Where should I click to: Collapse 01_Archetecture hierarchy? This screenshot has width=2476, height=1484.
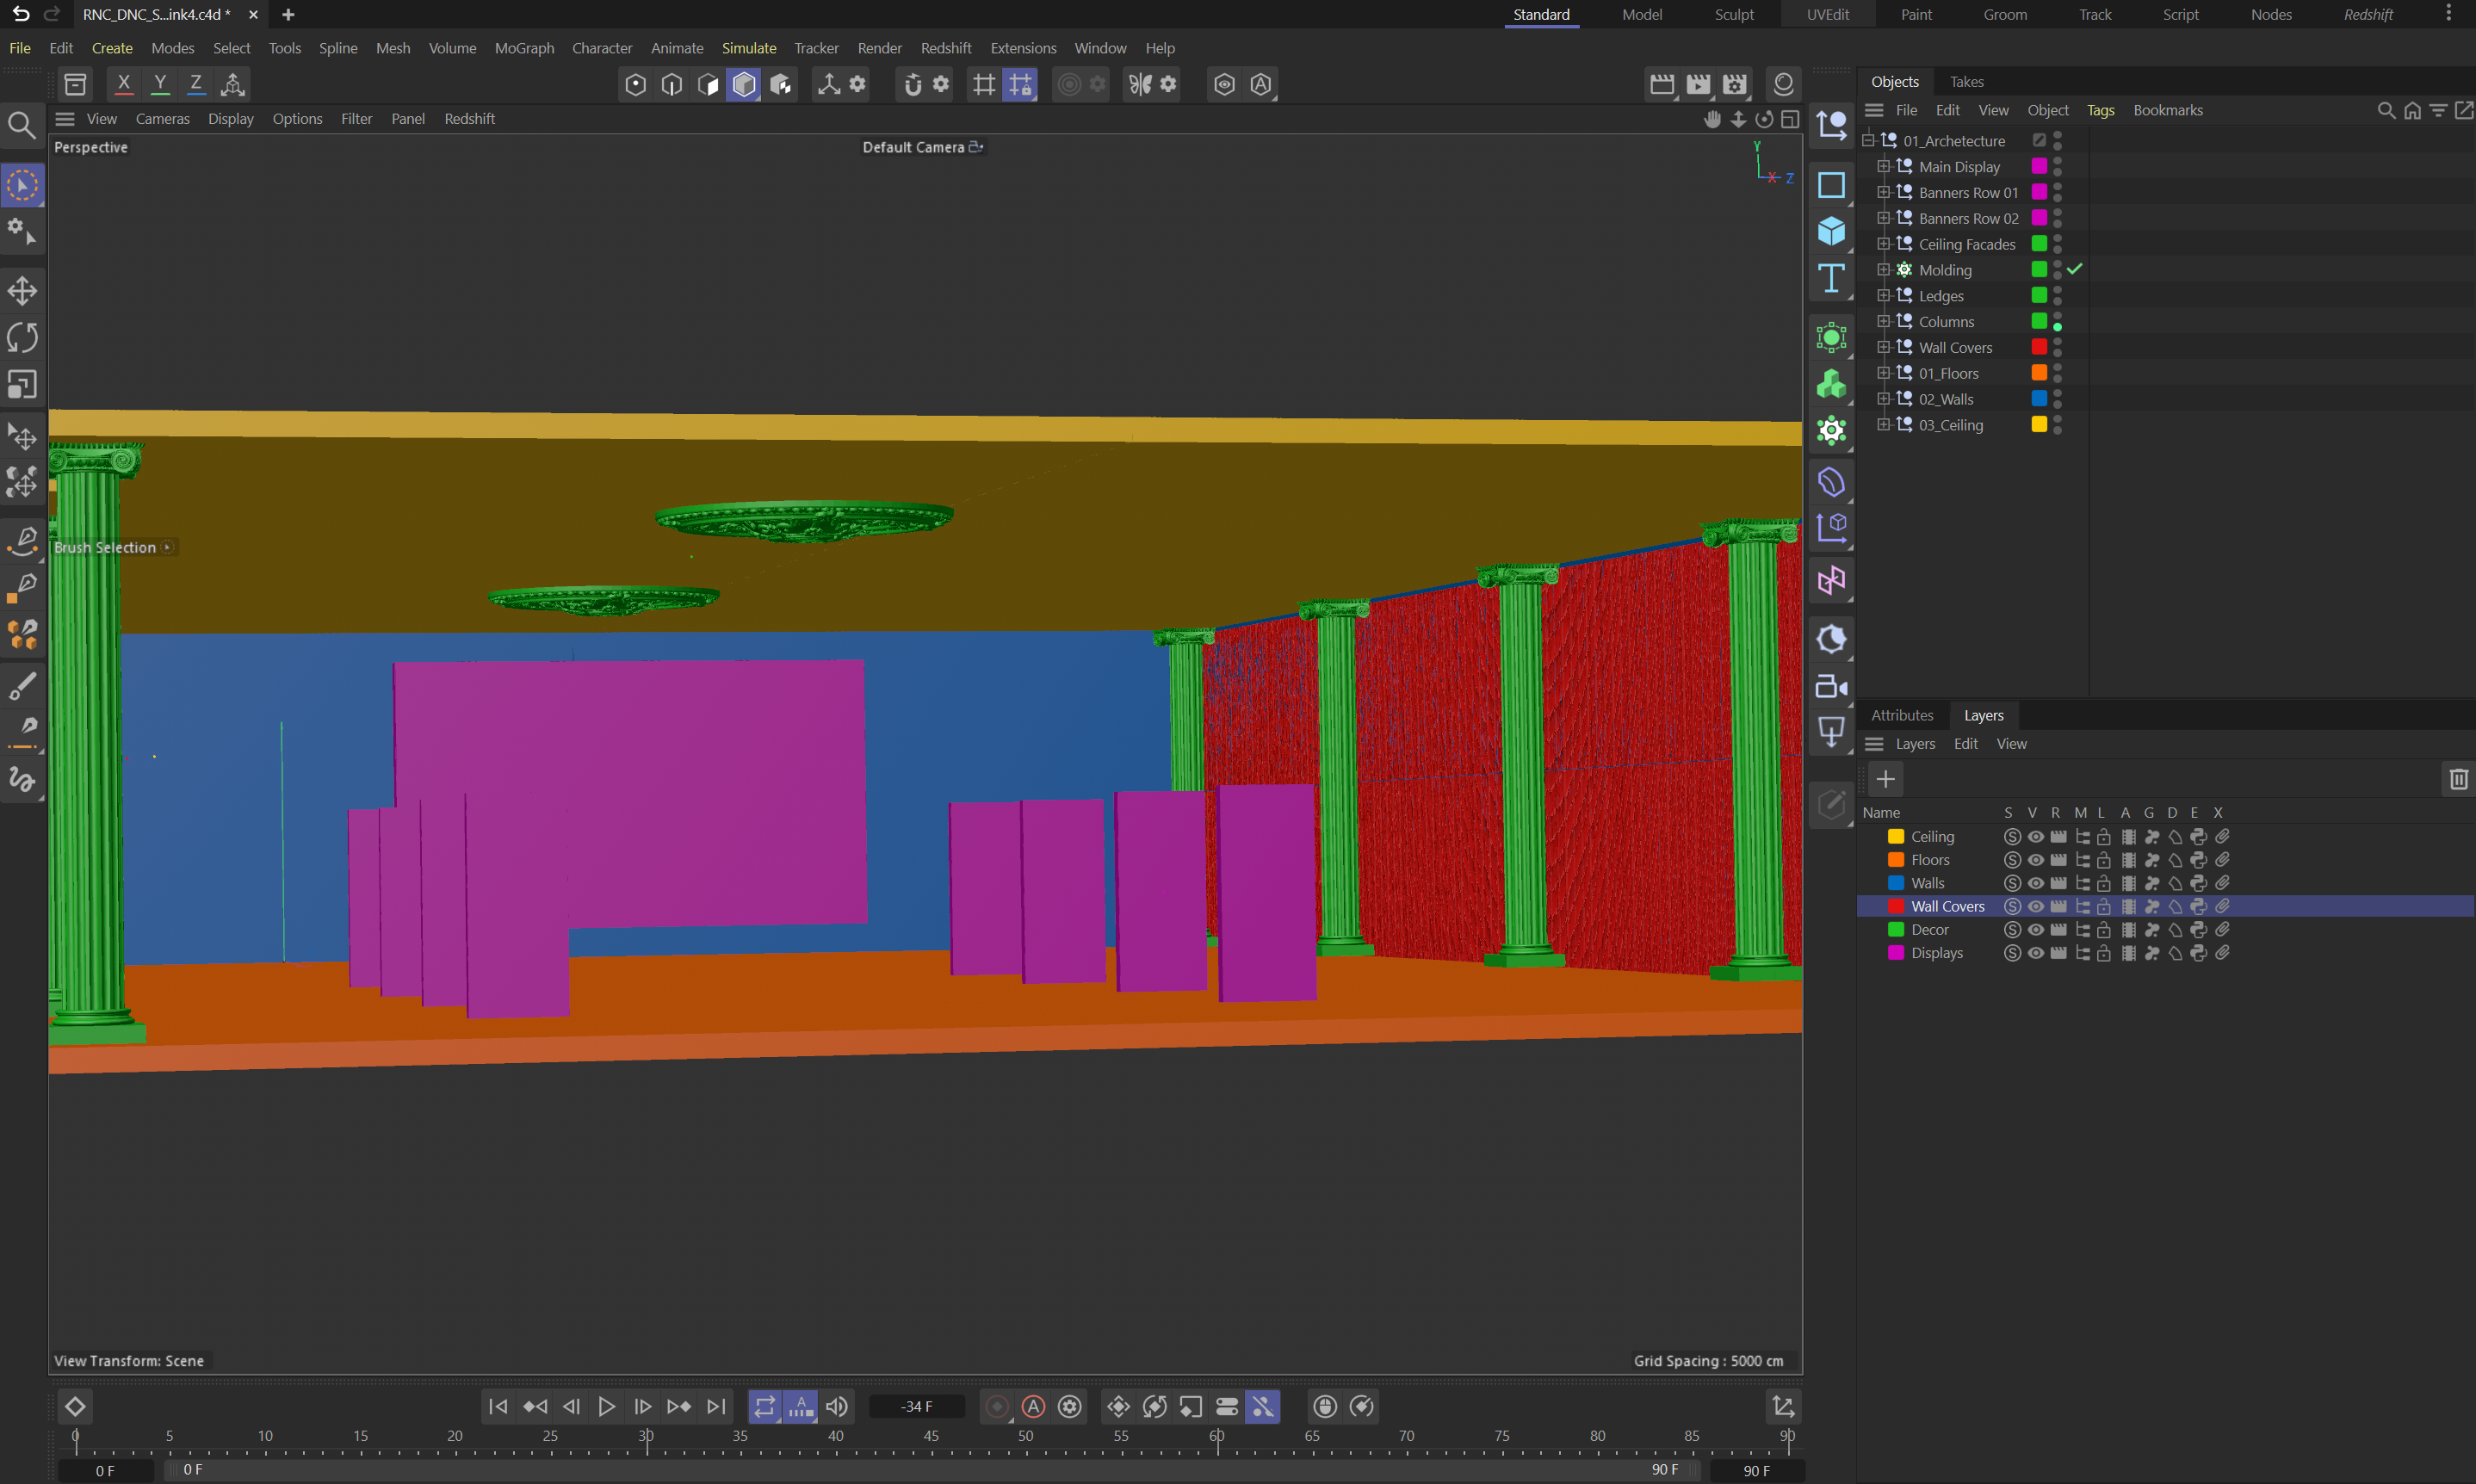[x=1868, y=141]
